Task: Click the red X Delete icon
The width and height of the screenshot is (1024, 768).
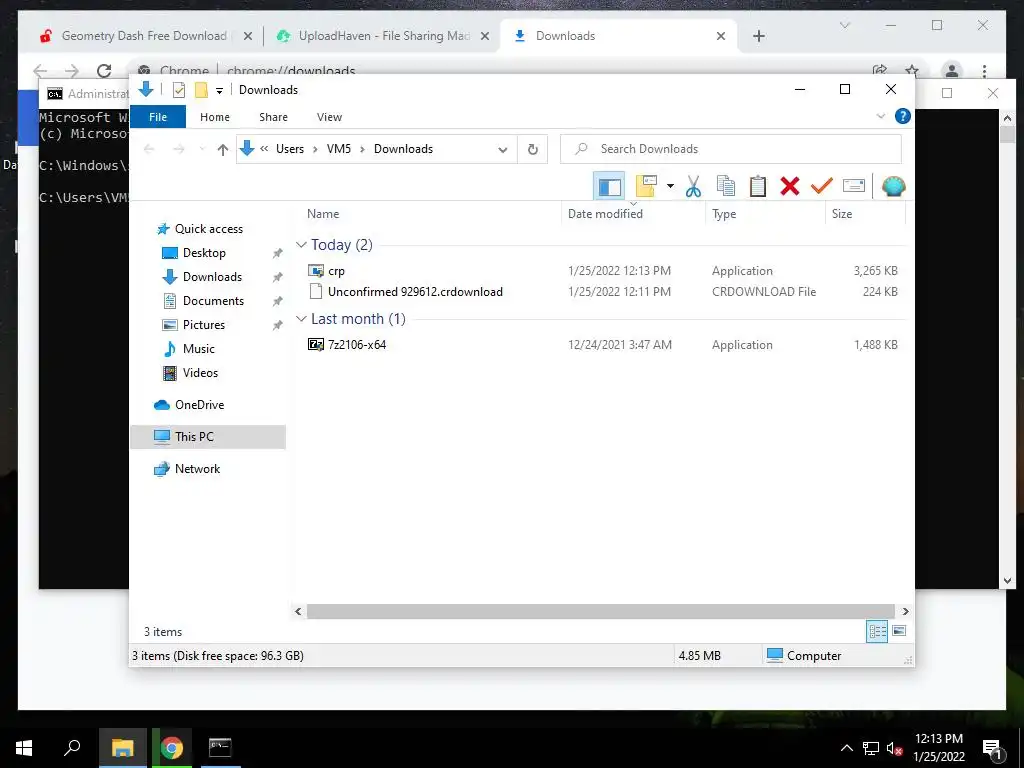Action: (x=790, y=186)
